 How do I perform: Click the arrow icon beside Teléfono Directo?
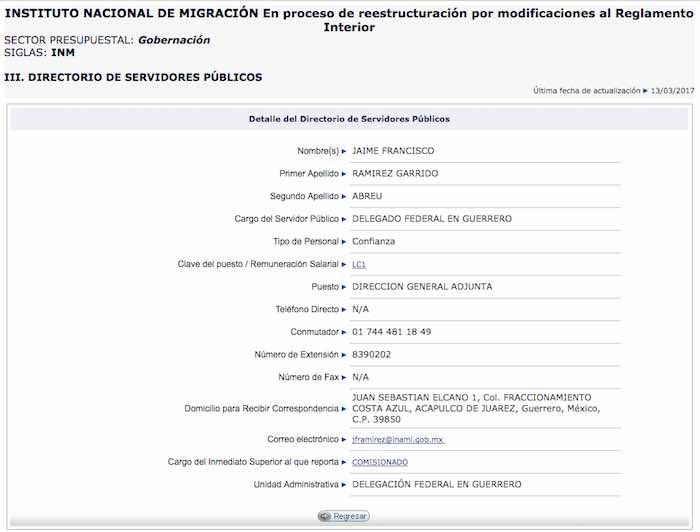pos(344,309)
